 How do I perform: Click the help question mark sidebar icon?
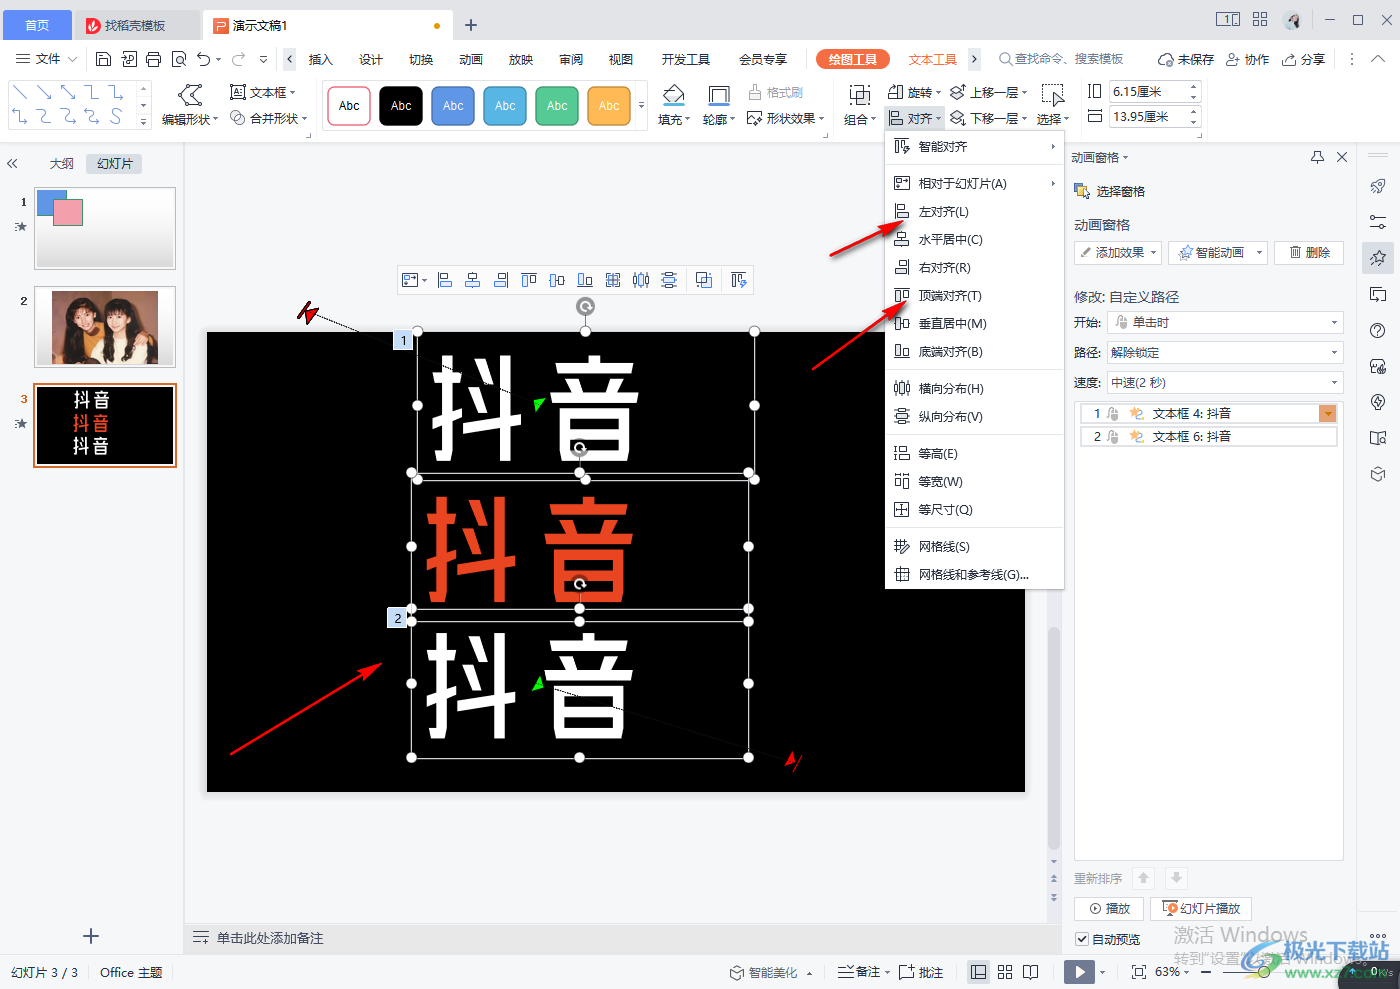point(1378,330)
